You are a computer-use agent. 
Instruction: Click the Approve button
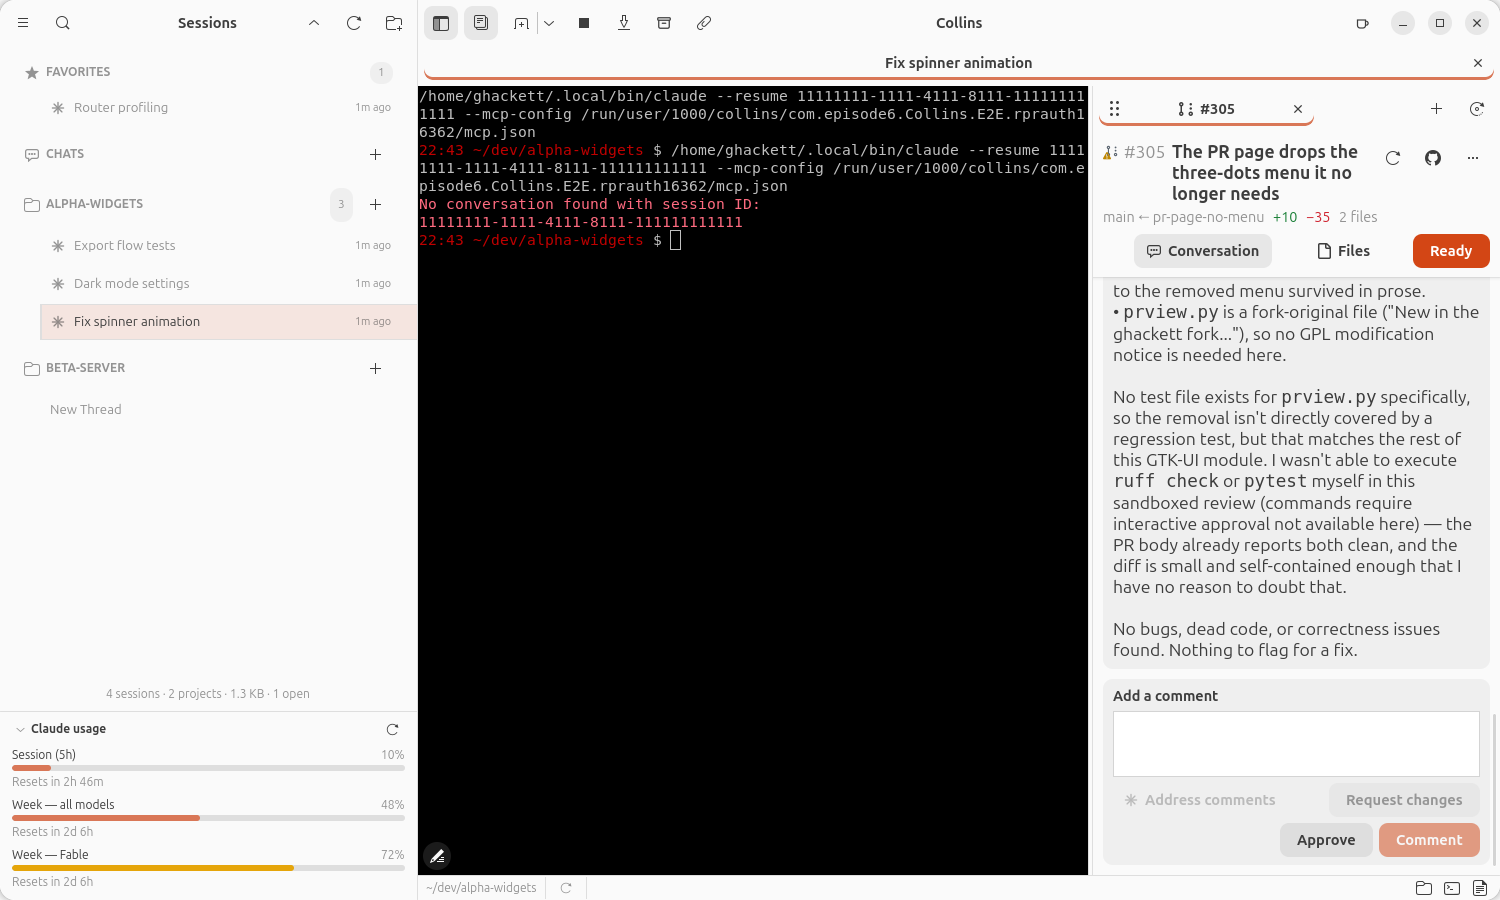click(1326, 840)
